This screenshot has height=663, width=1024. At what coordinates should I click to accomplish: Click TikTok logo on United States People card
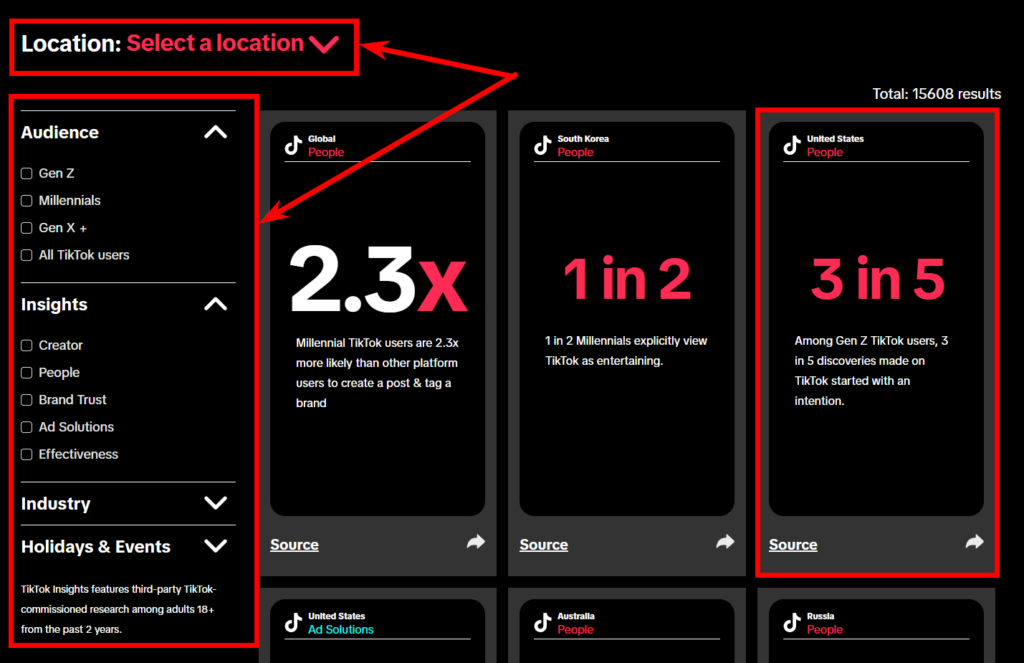pos(792,145)
